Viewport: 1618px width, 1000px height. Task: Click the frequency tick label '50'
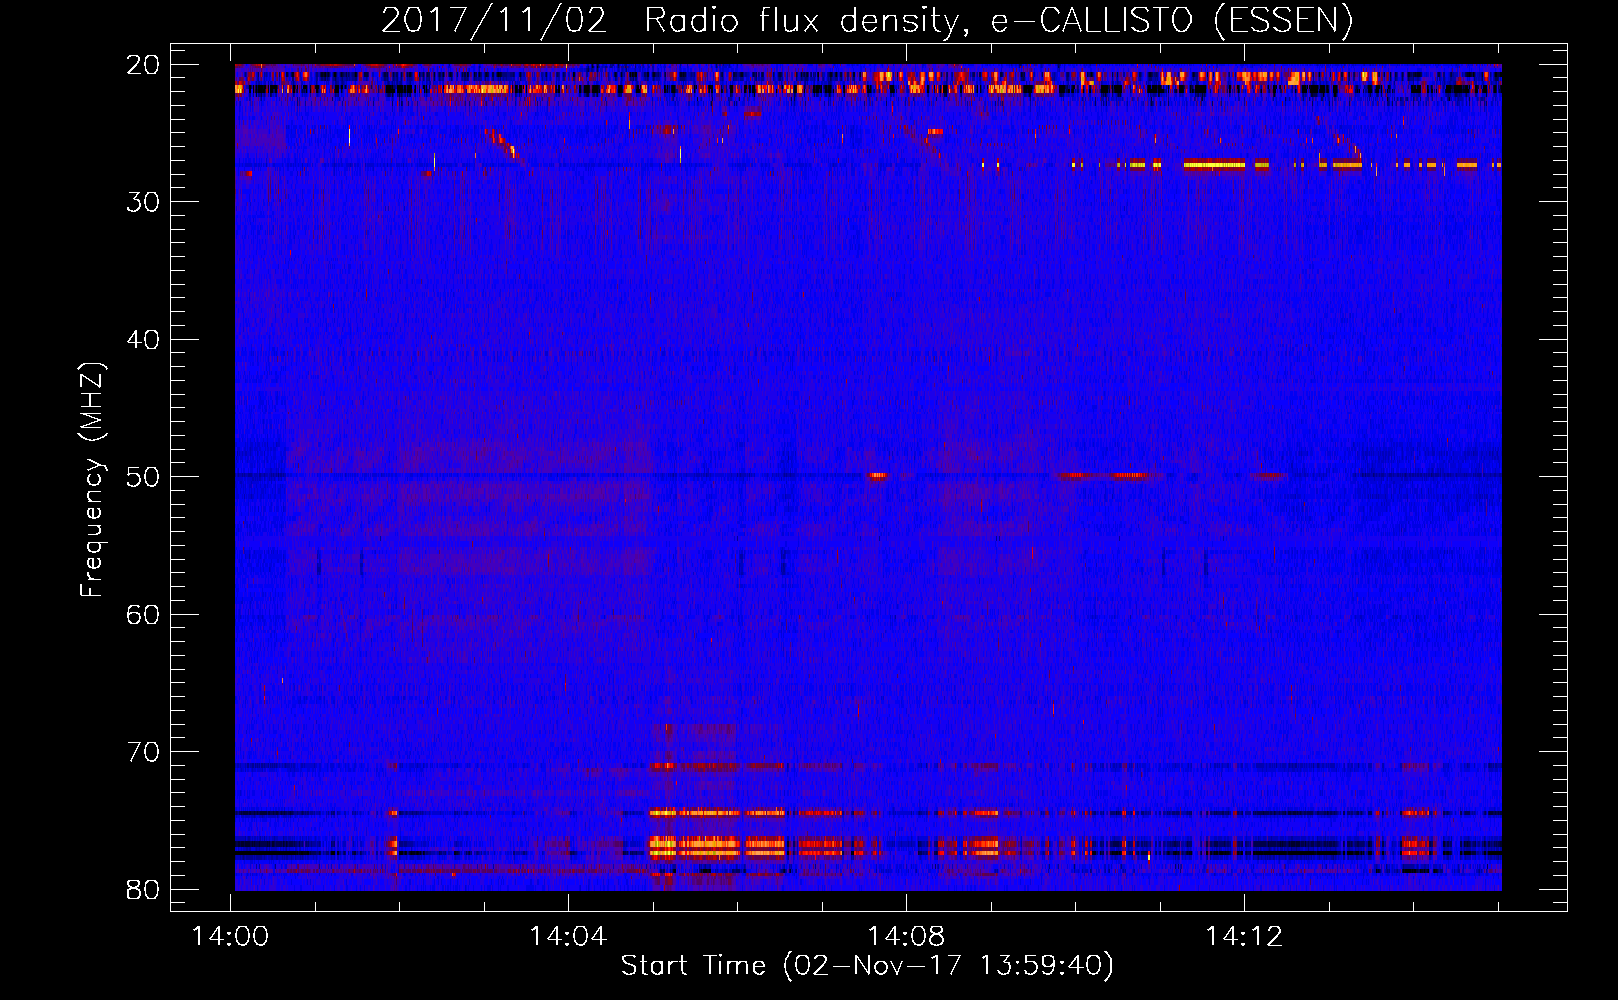144,477
